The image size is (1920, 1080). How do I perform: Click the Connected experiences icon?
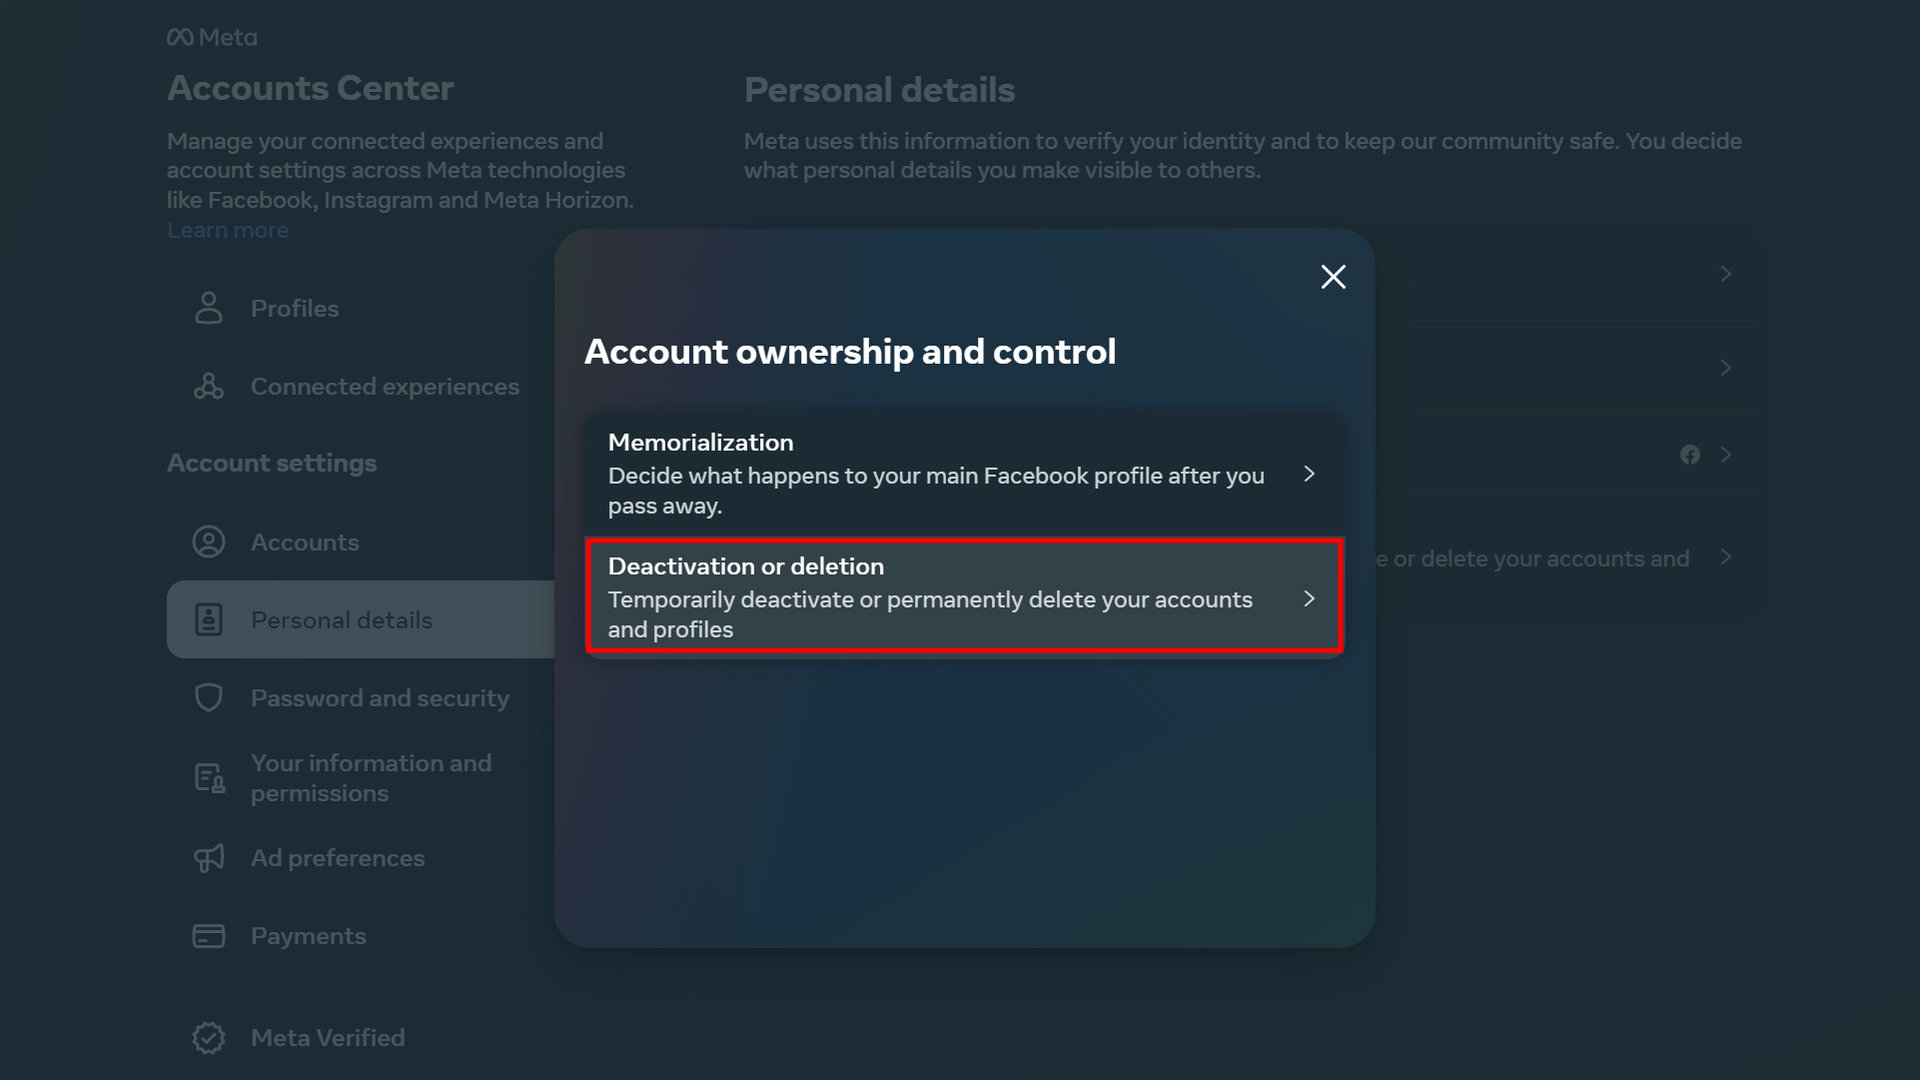click(208, 386)
